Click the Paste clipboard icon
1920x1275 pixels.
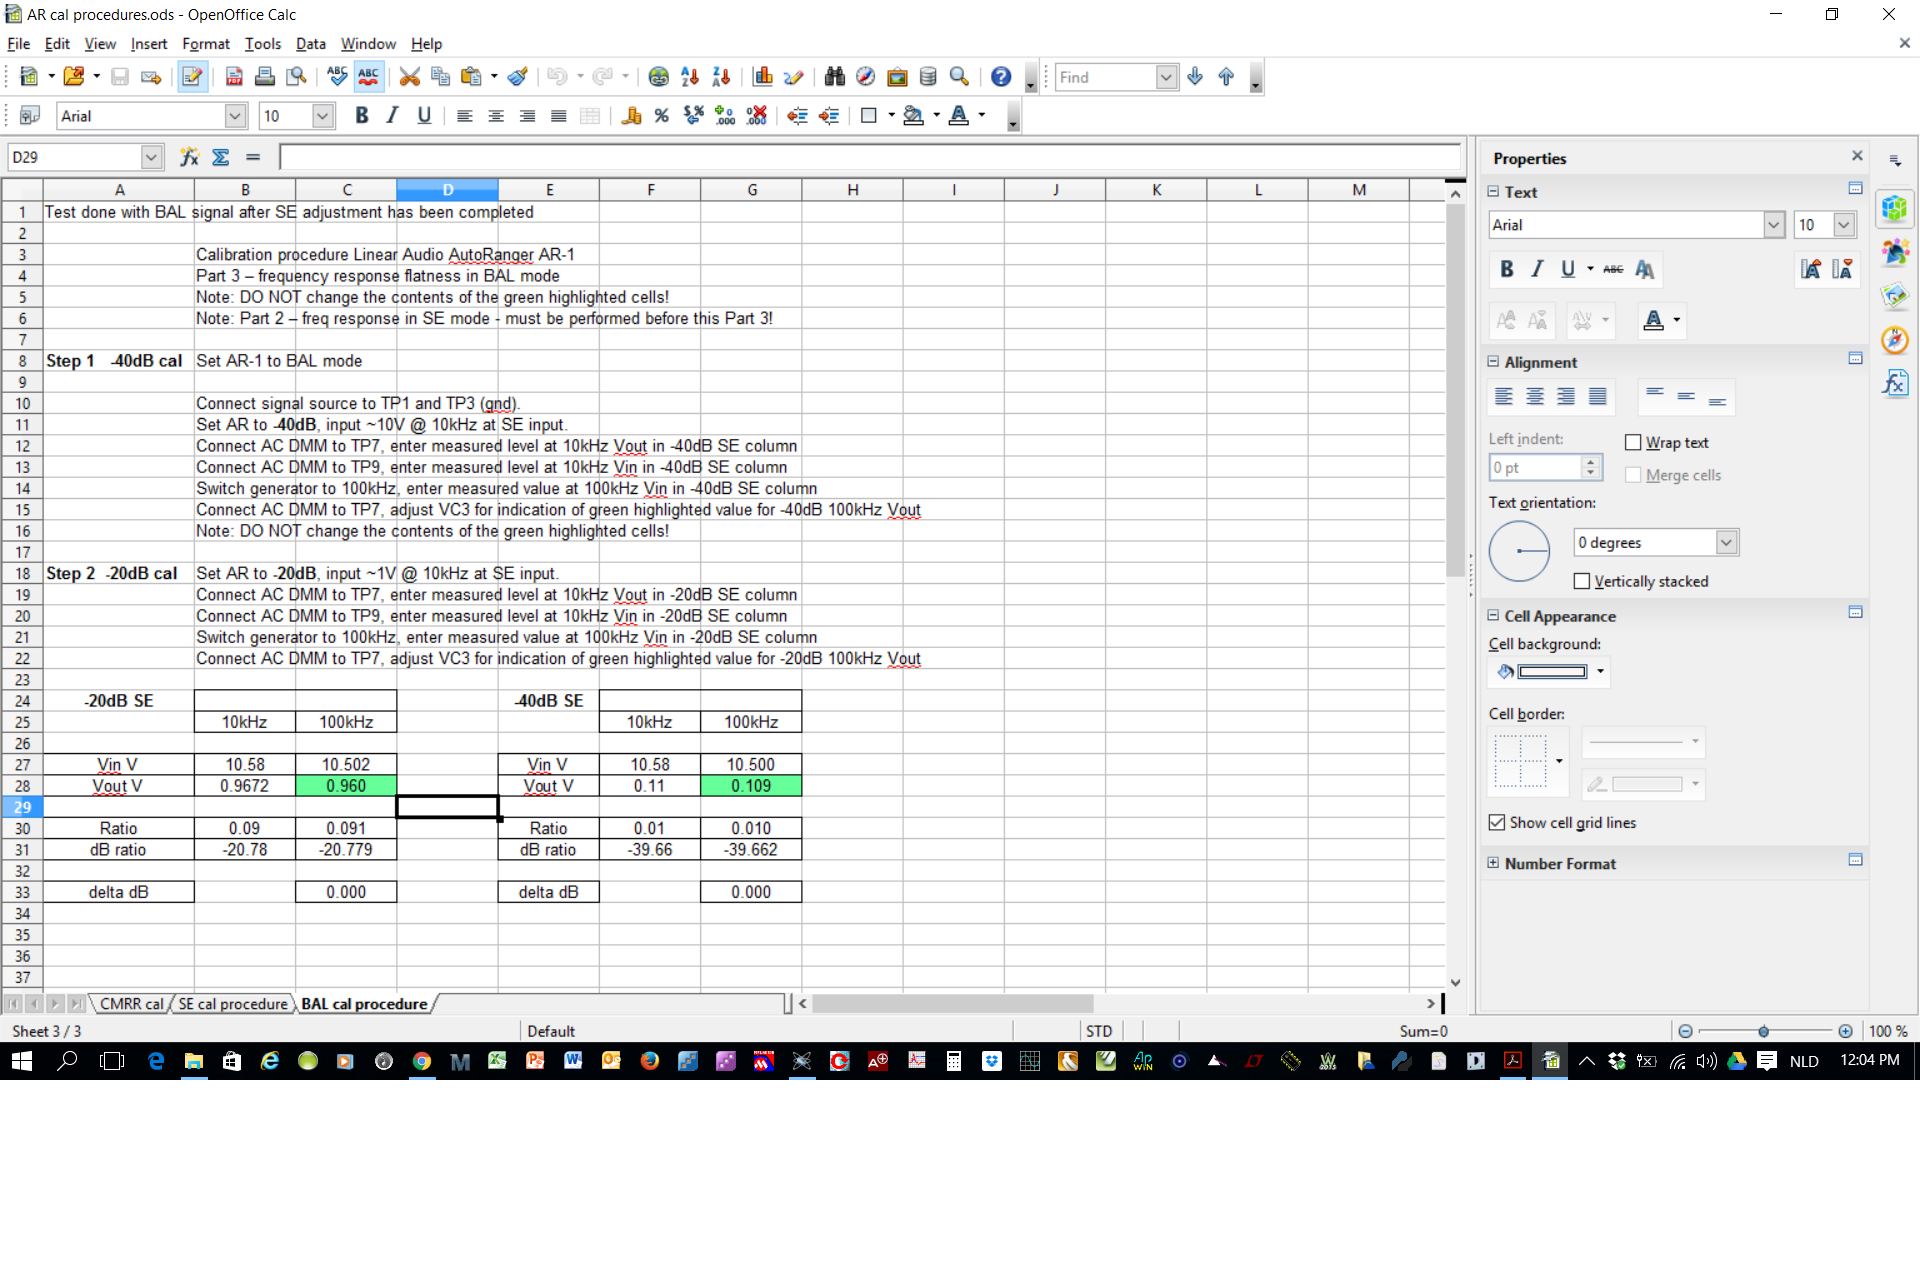tap(471, 77)
